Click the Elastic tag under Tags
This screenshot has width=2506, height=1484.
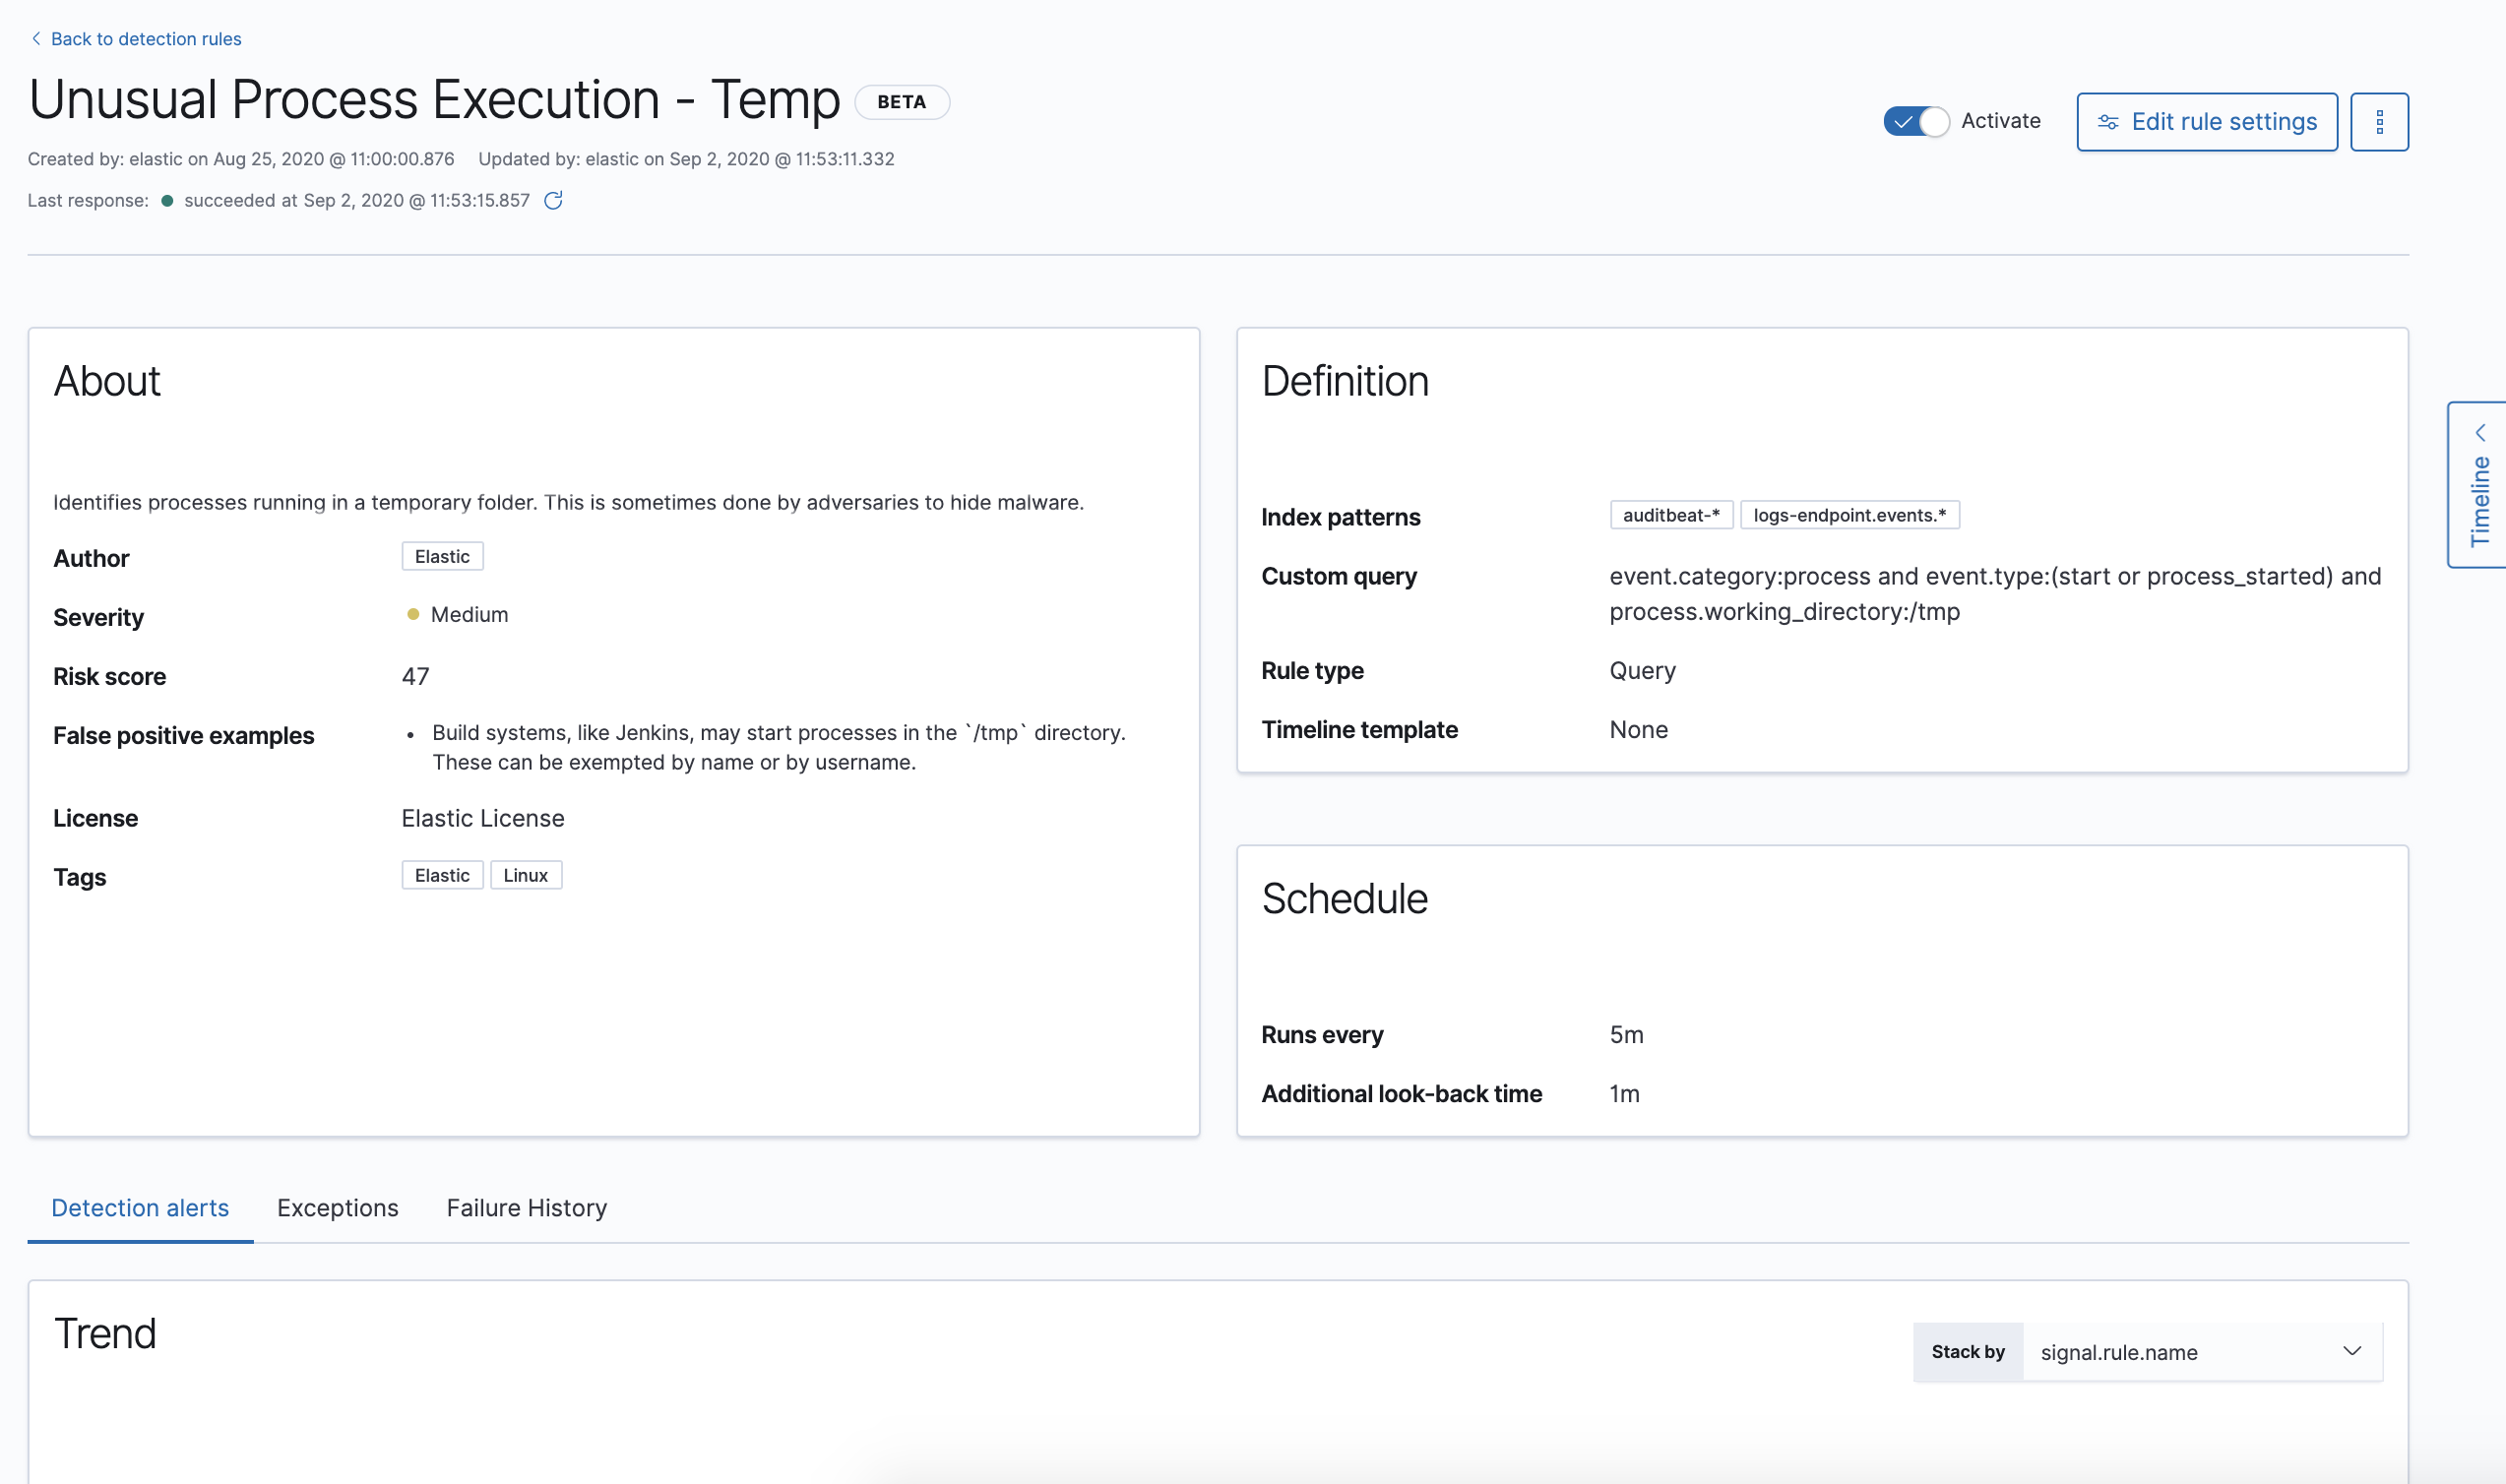[x=441, y=874]
